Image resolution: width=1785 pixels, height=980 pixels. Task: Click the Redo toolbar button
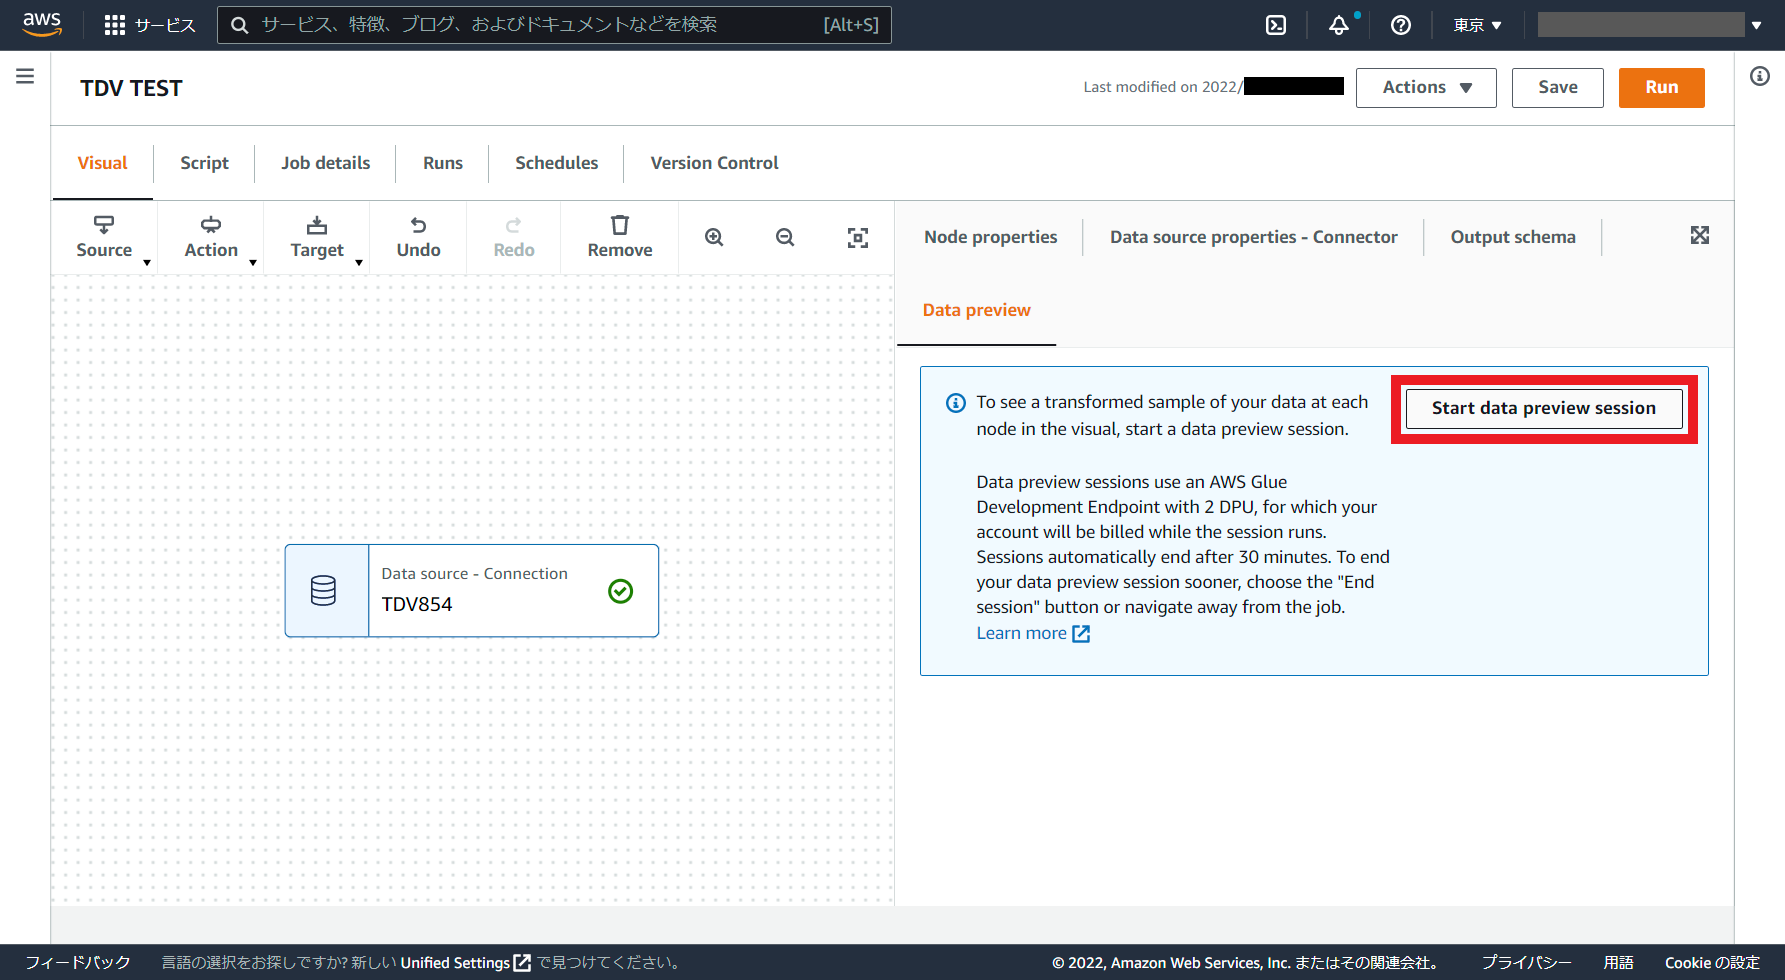514,238
